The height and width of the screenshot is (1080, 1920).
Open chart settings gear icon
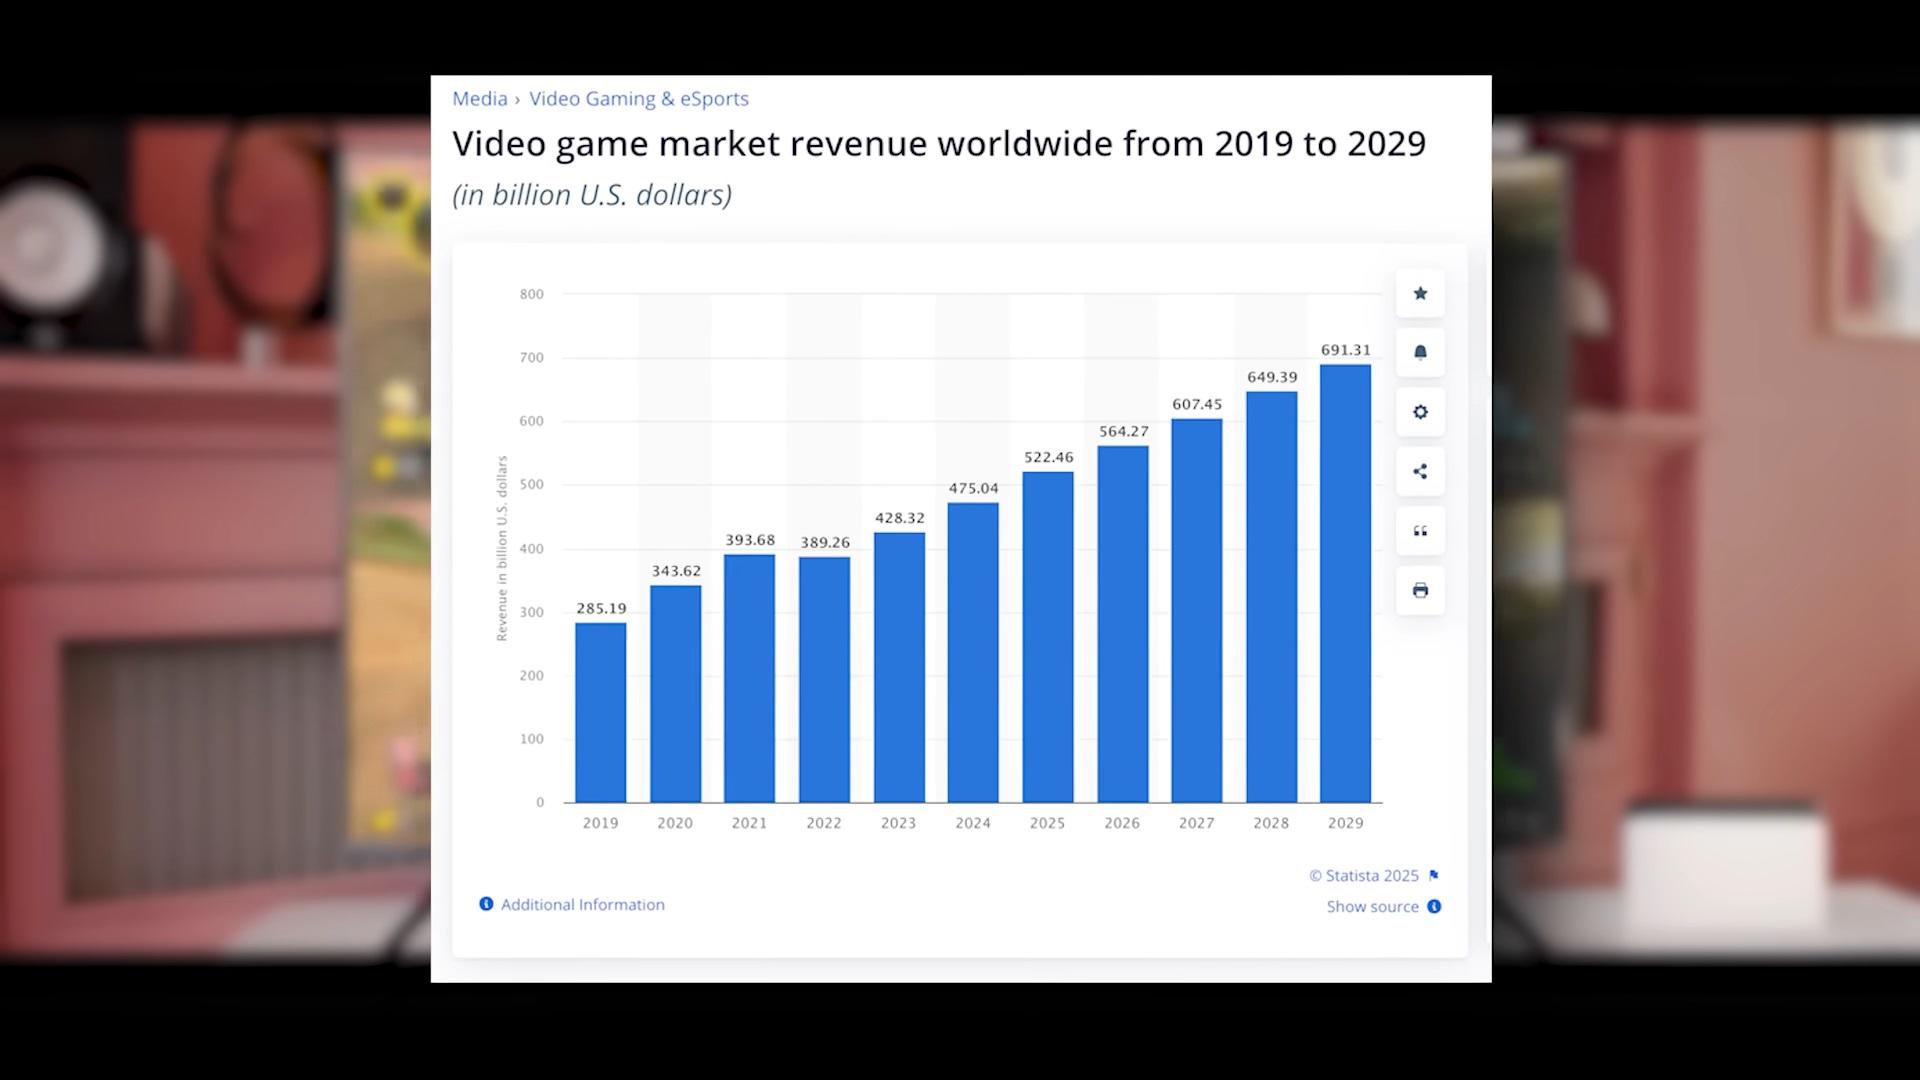coord(1420,412)
